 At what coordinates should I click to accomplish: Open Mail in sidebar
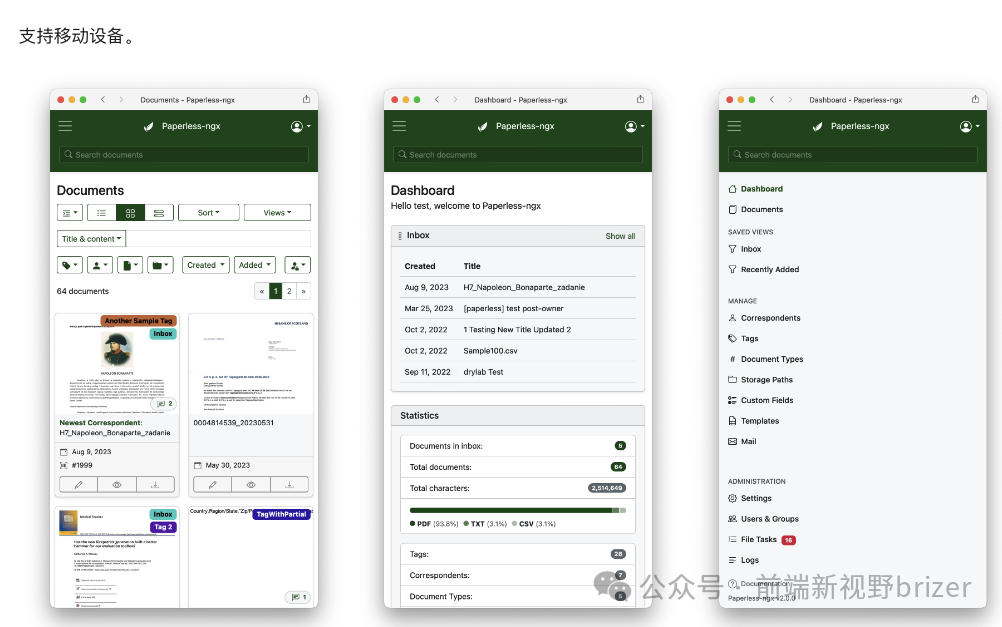[x=742, y=442]
